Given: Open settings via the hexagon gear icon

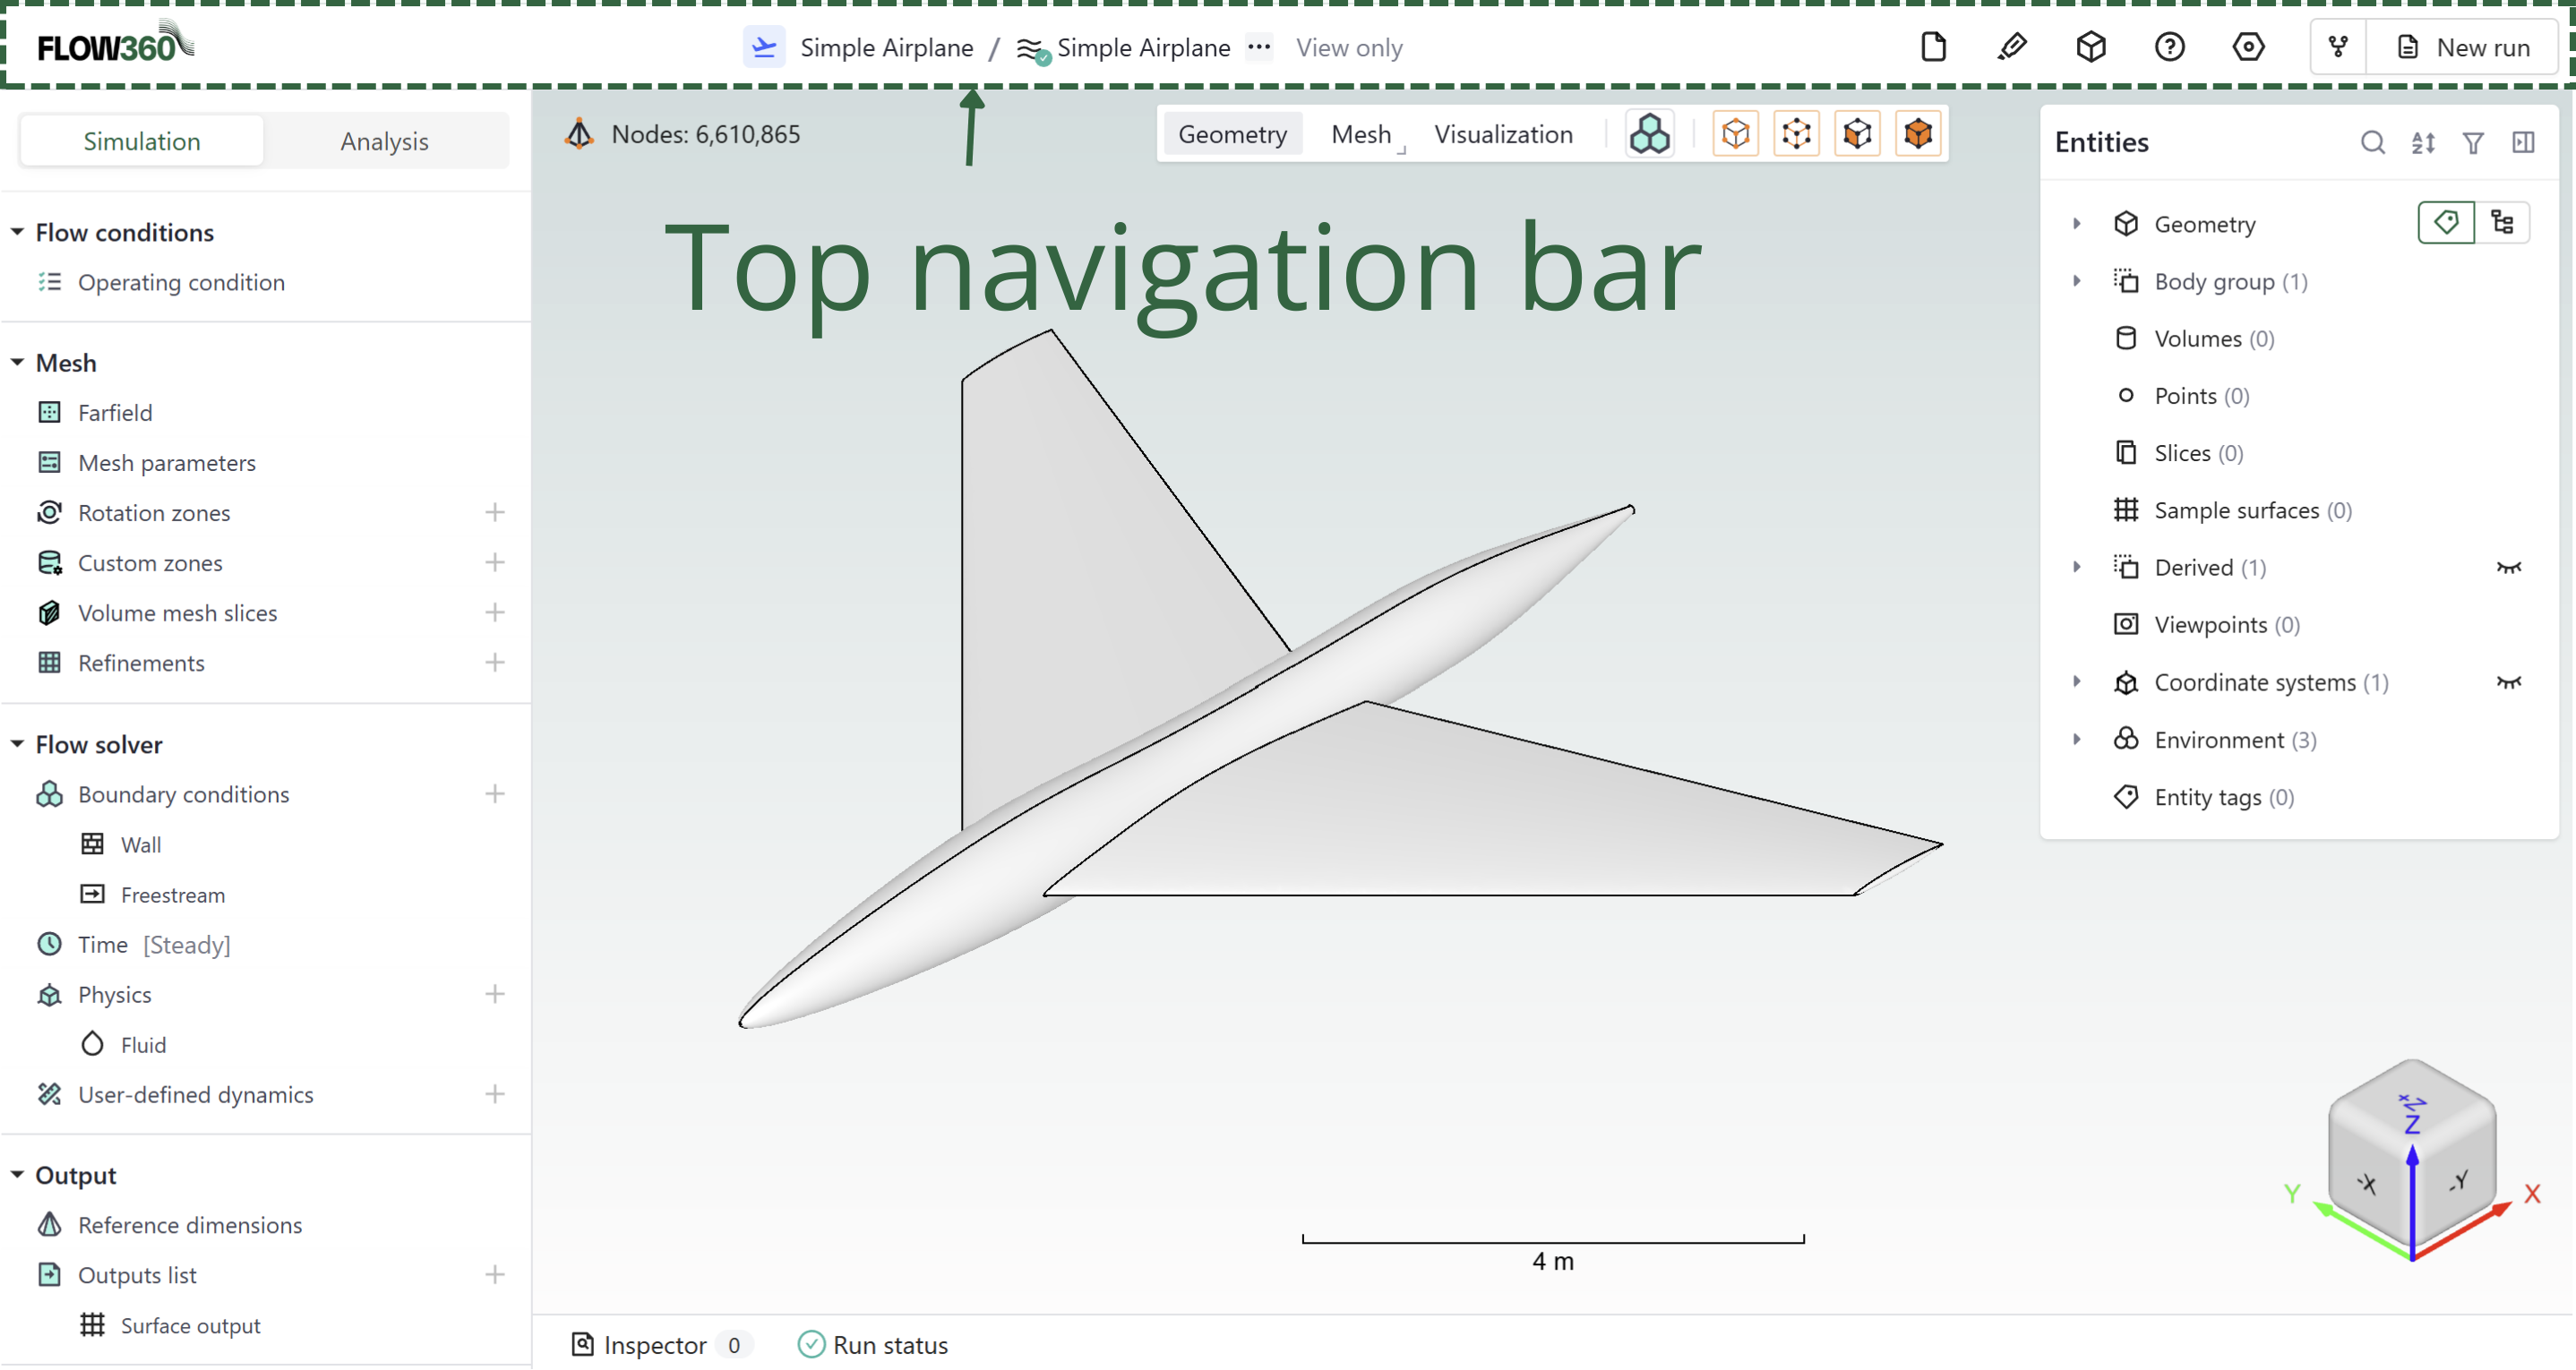Looking at the screenshot, I should pos(2248,47).
